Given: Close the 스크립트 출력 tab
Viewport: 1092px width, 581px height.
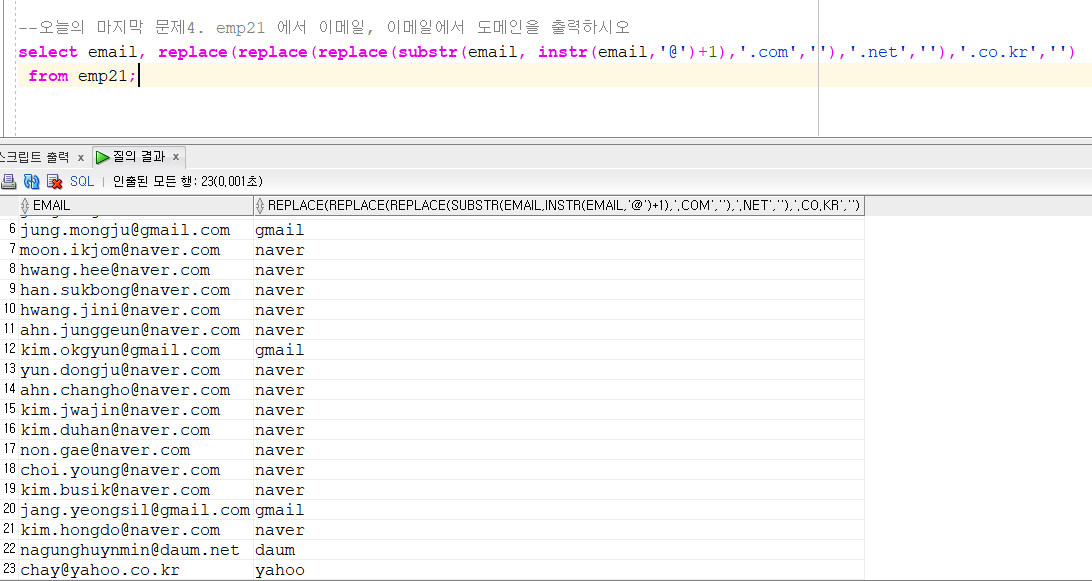Looking at the screenshot, I should pyautogui.click(x=80, y=157).
